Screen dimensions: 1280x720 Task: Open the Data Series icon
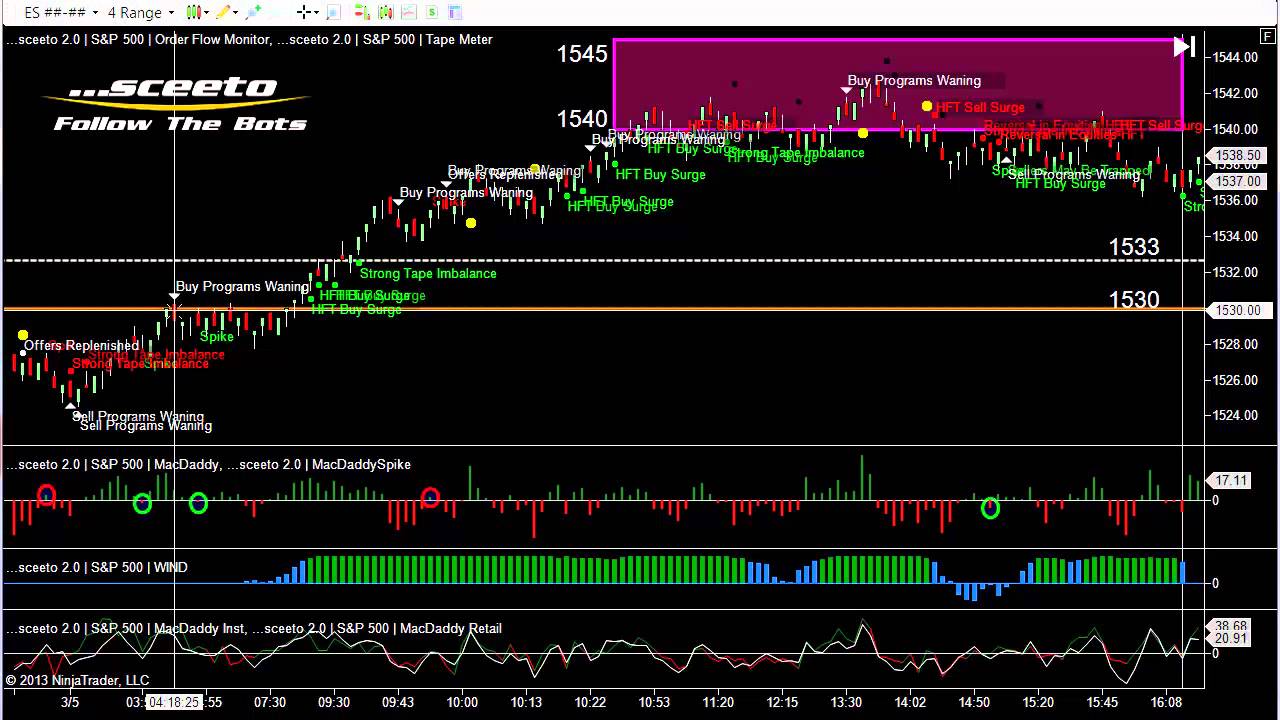click(385, 12)
